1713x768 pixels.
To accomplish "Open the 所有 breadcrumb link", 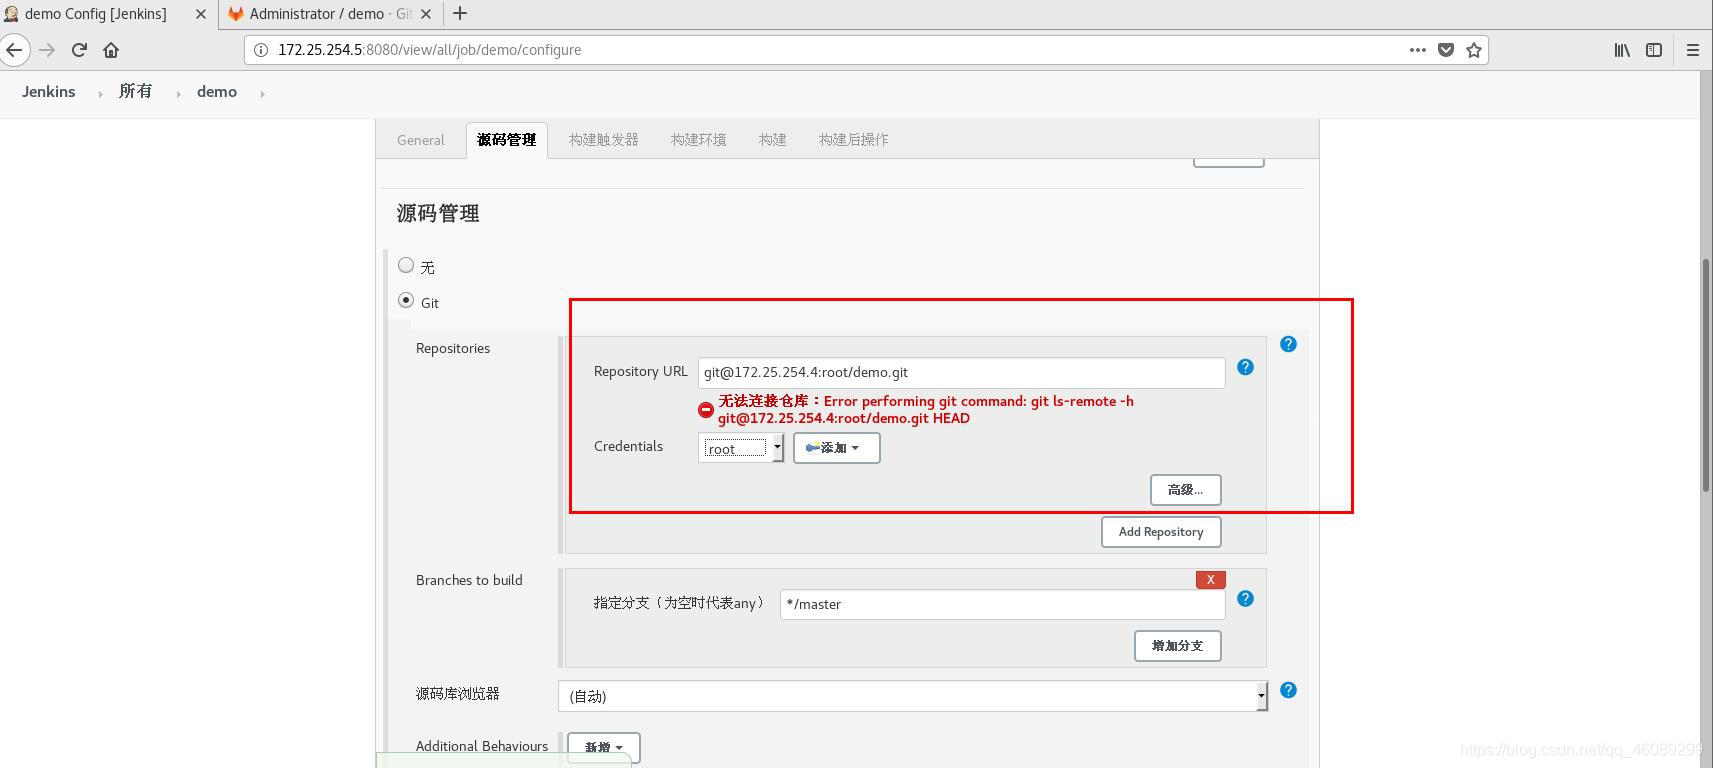I will click(x=136, y=92).
